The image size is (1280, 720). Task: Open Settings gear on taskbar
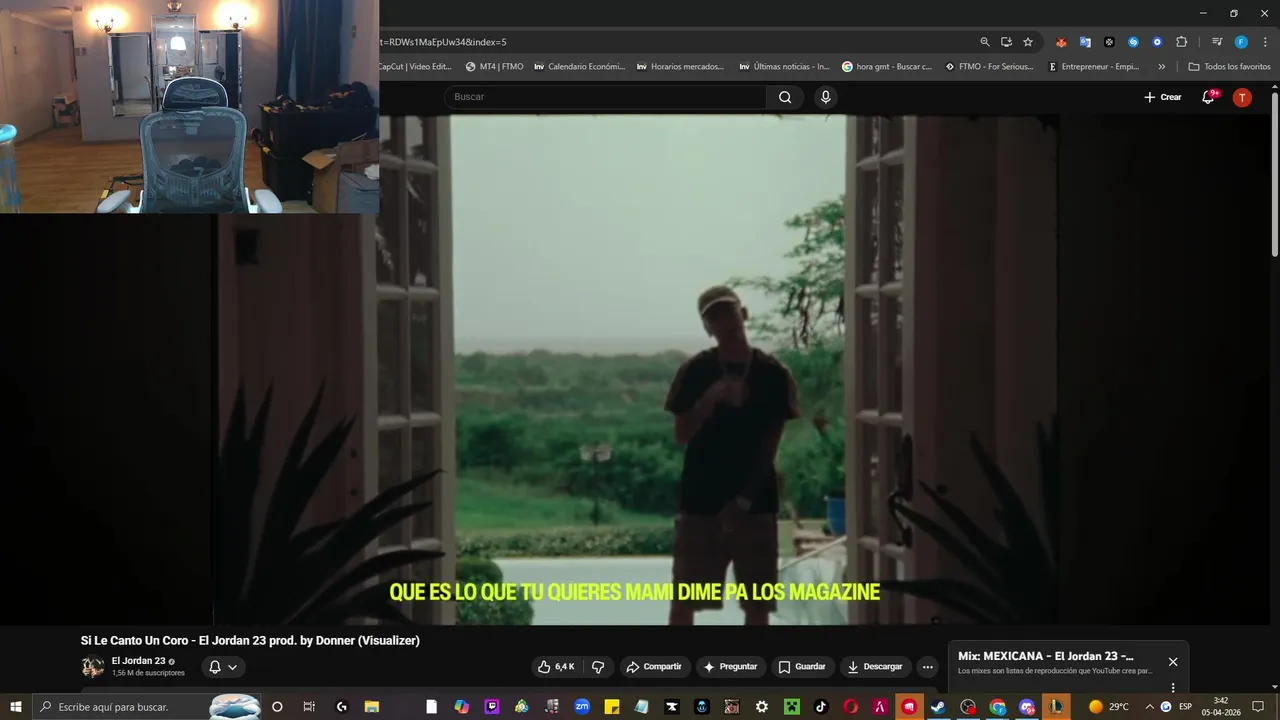[762, 707]
